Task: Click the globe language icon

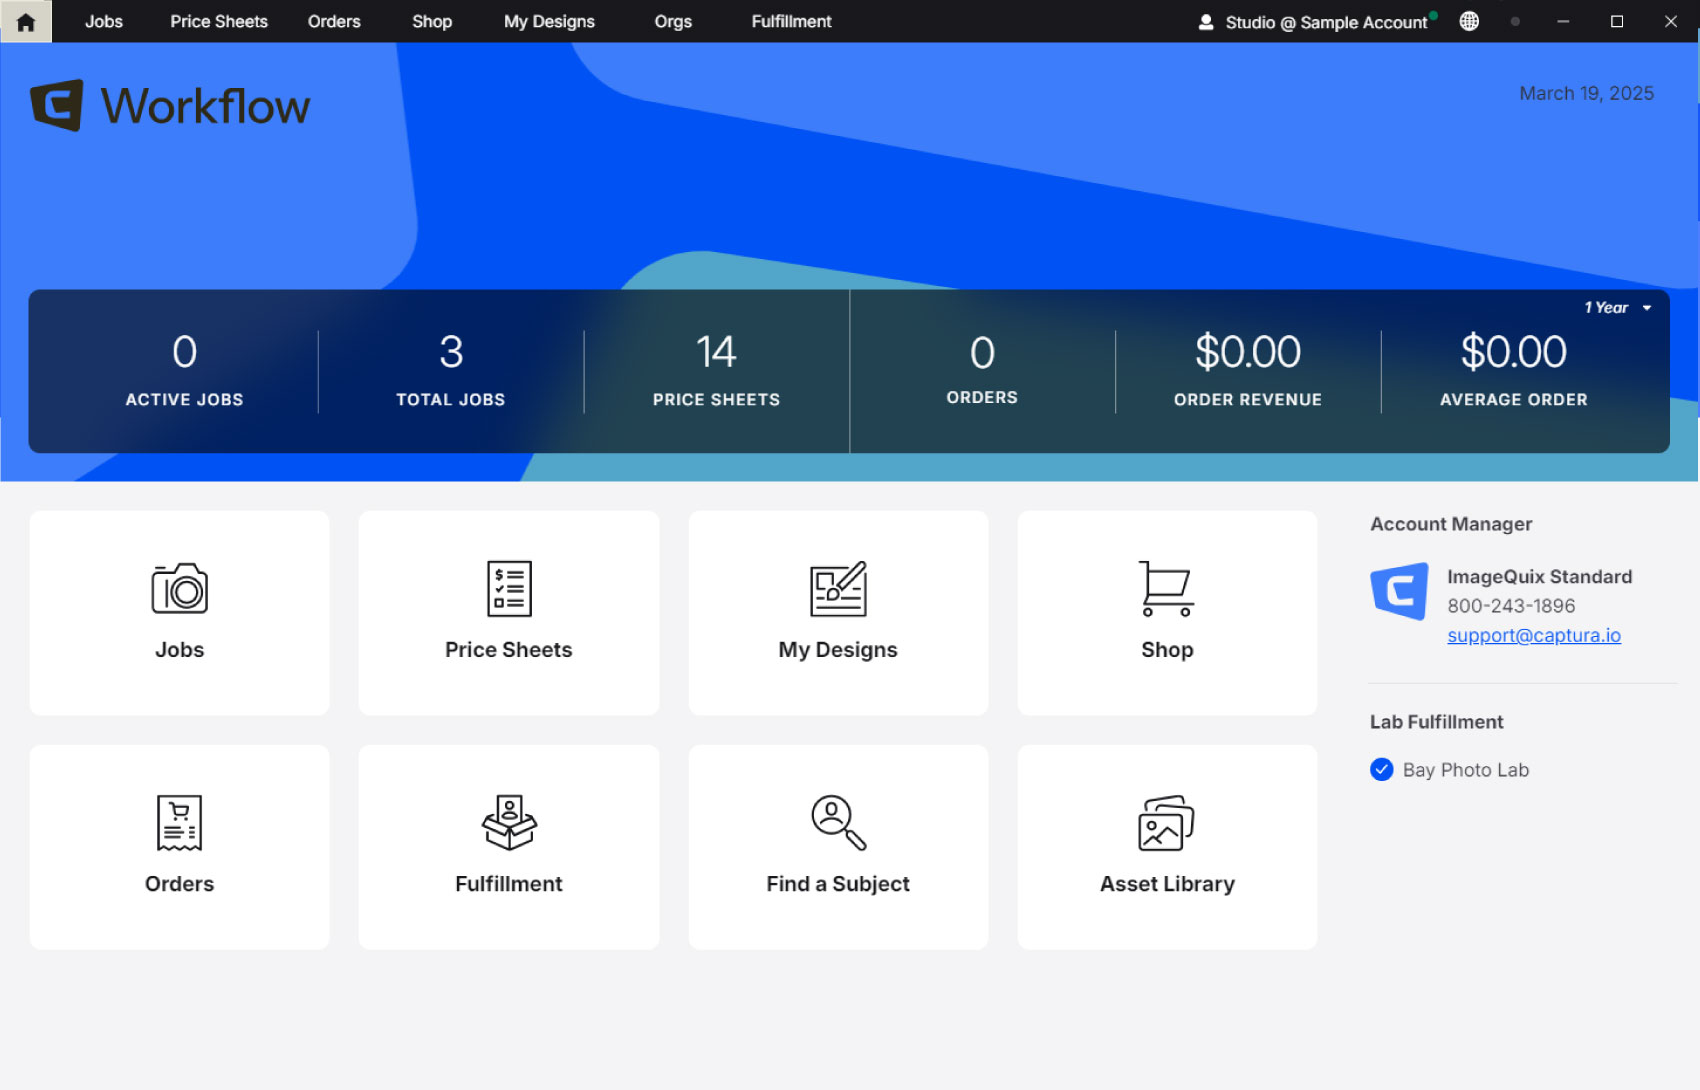Action: [1469, 21]
